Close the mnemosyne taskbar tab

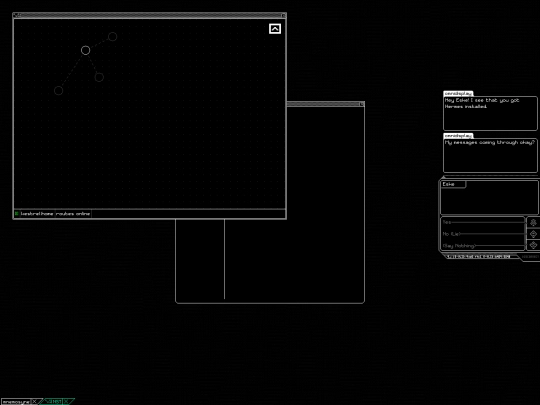click(x=34, y=402)
